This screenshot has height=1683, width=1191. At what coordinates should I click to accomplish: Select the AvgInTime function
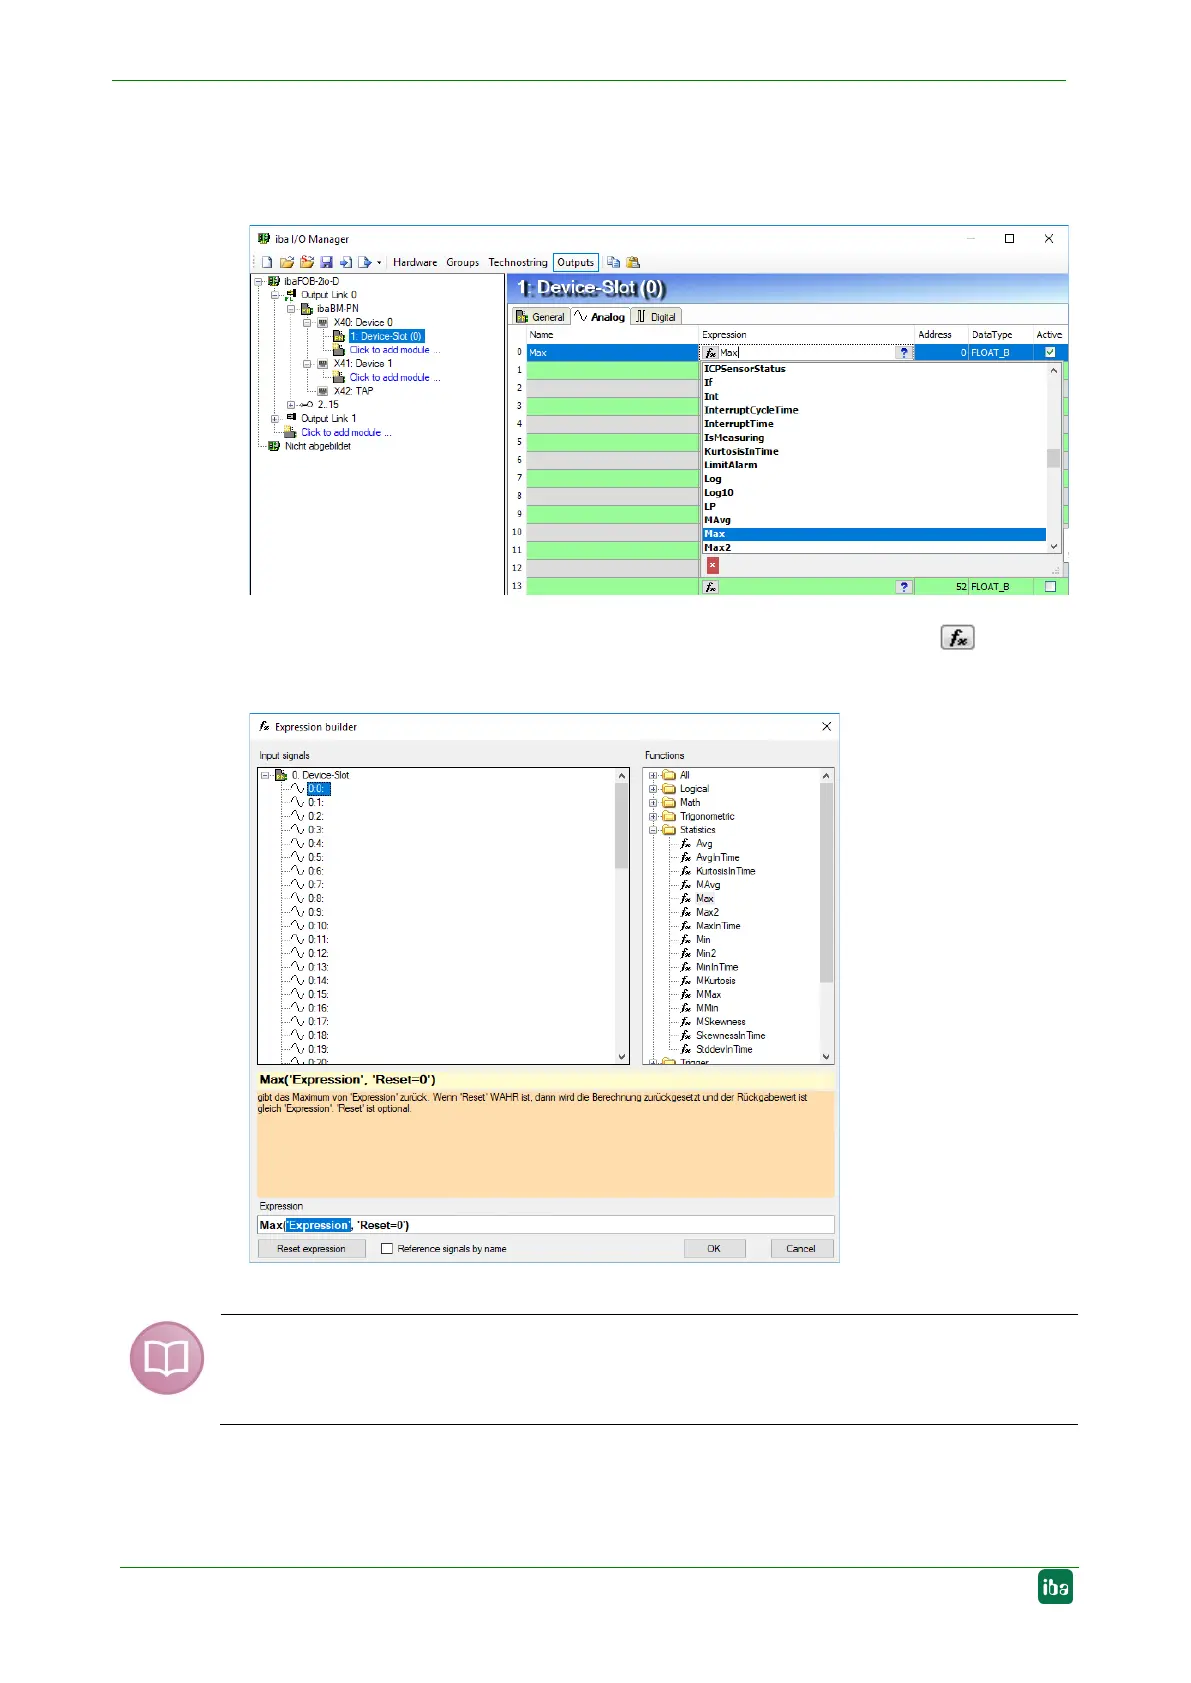click(x=717, y=858)
